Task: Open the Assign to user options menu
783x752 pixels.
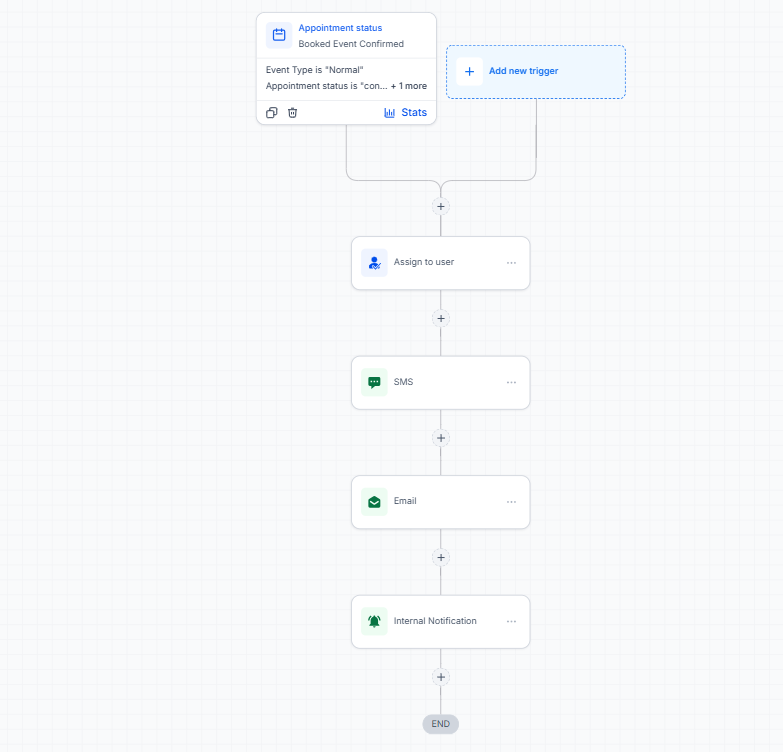Action: [x=511, y=263]
